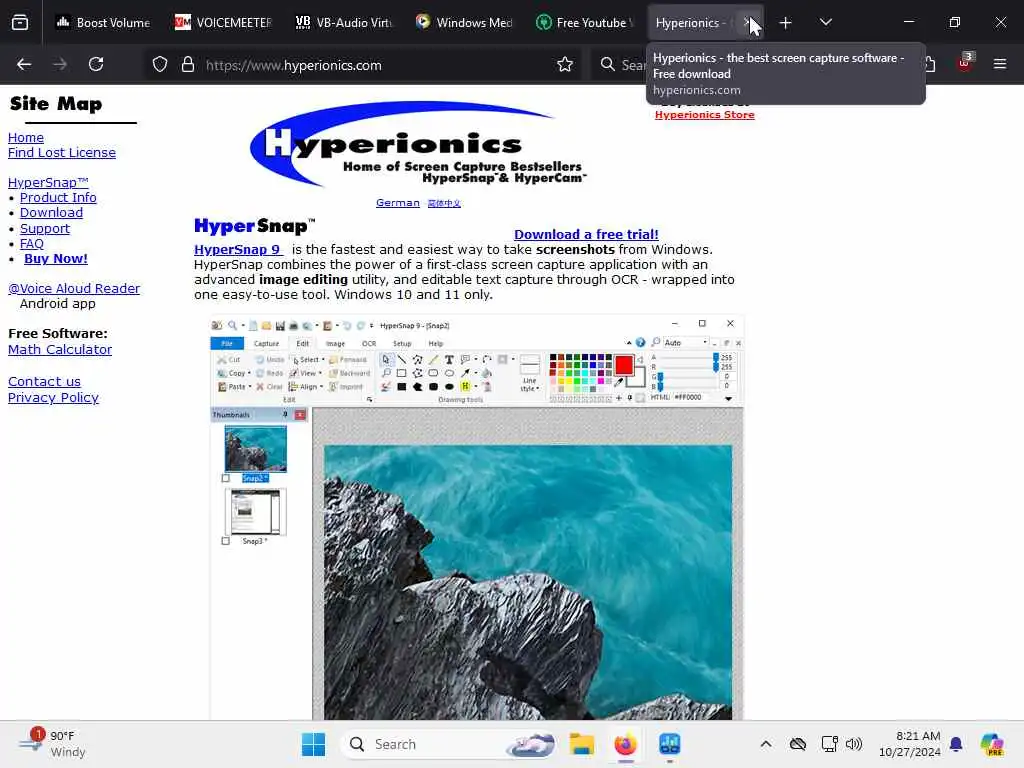The height and width of the screenshot is (768, 1024).
Task: Close the Thumbnails panel with red X
Action: coord(300,415)
